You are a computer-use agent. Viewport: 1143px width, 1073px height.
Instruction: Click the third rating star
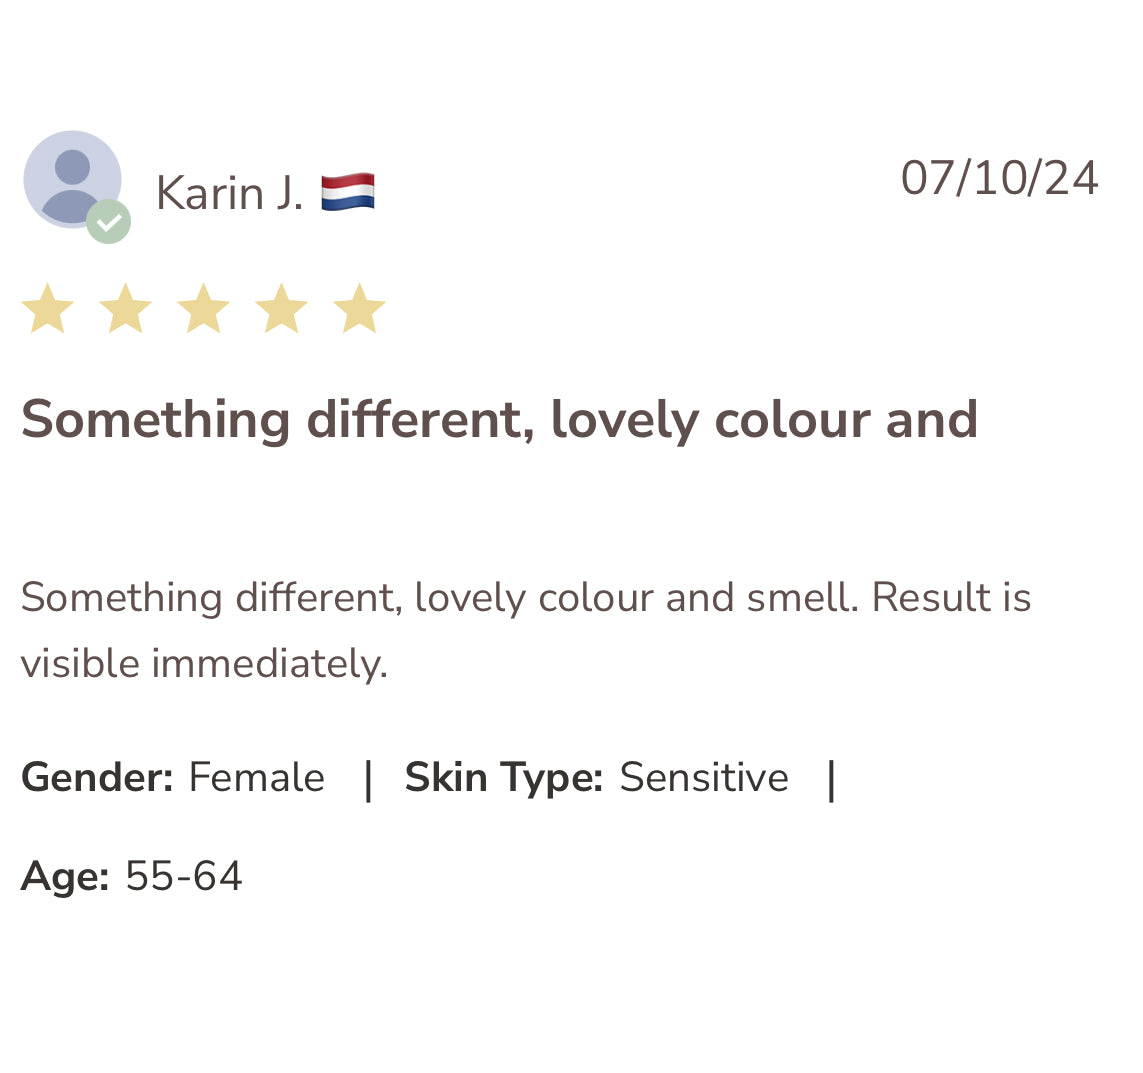tap(203, 308)
